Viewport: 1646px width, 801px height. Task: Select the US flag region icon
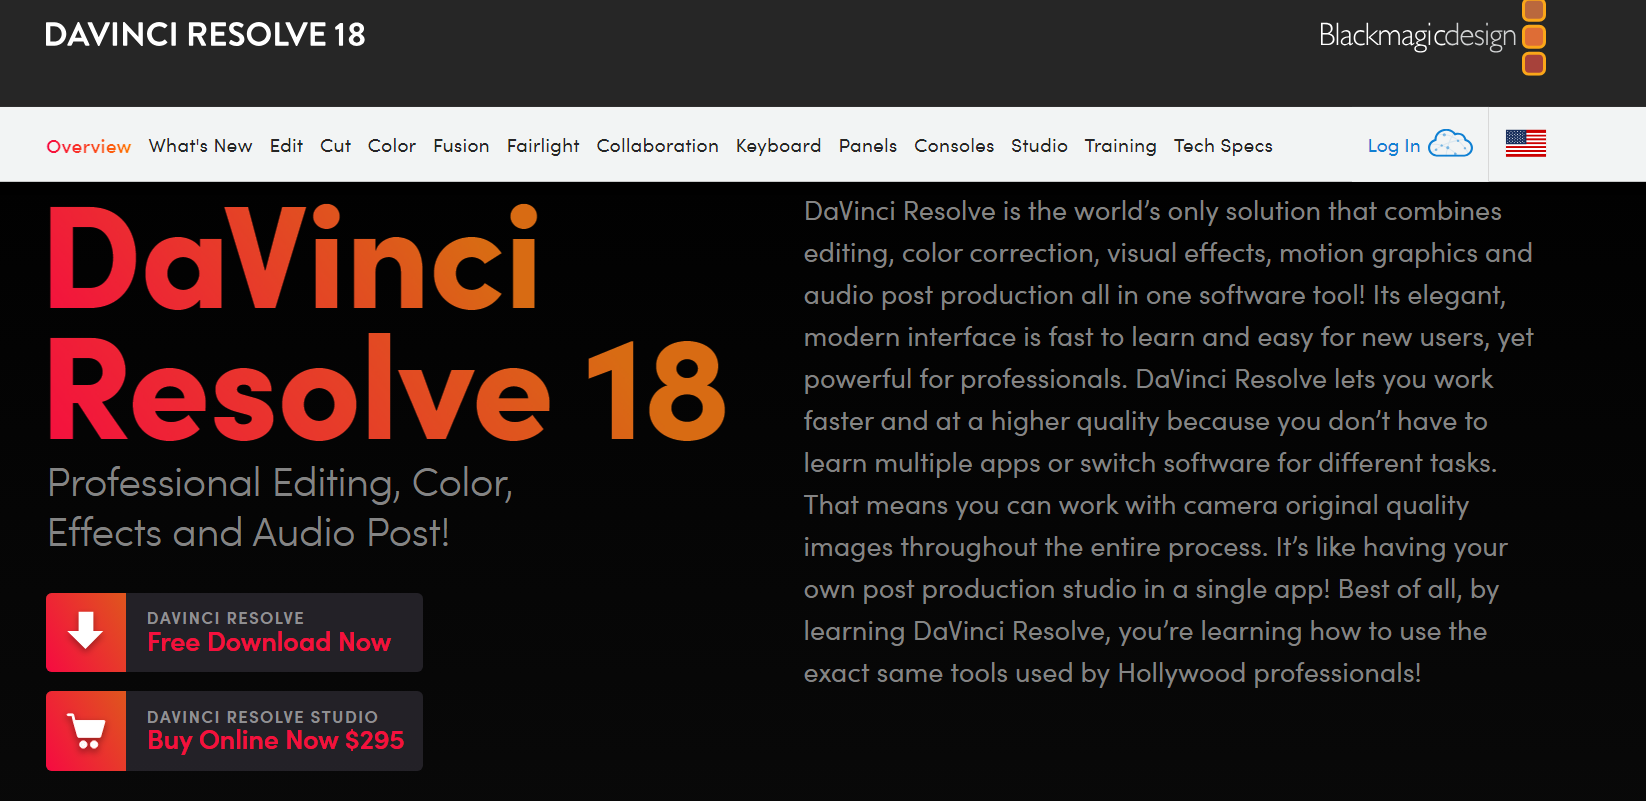pos(1526,144)
